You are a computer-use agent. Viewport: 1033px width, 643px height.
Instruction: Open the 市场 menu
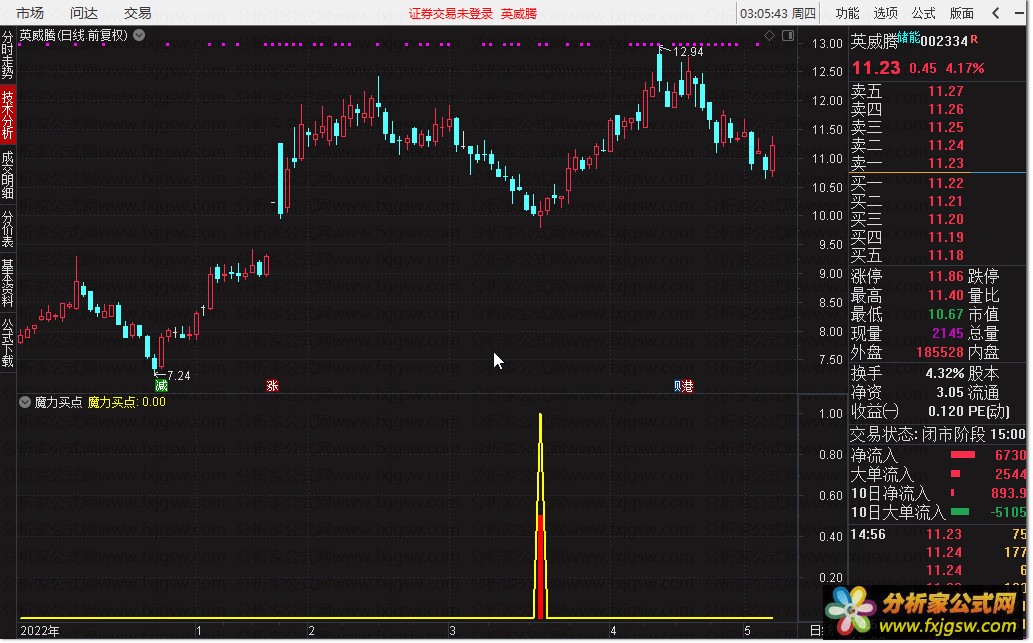30,13
